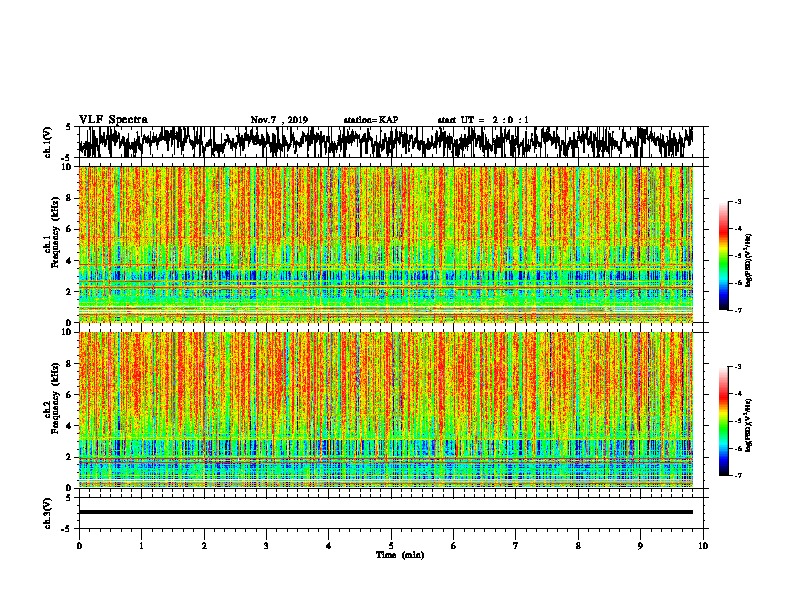792x612 pixels.
Task: Click the "3" tick on the time axis
Action: (x=266, y=546)
